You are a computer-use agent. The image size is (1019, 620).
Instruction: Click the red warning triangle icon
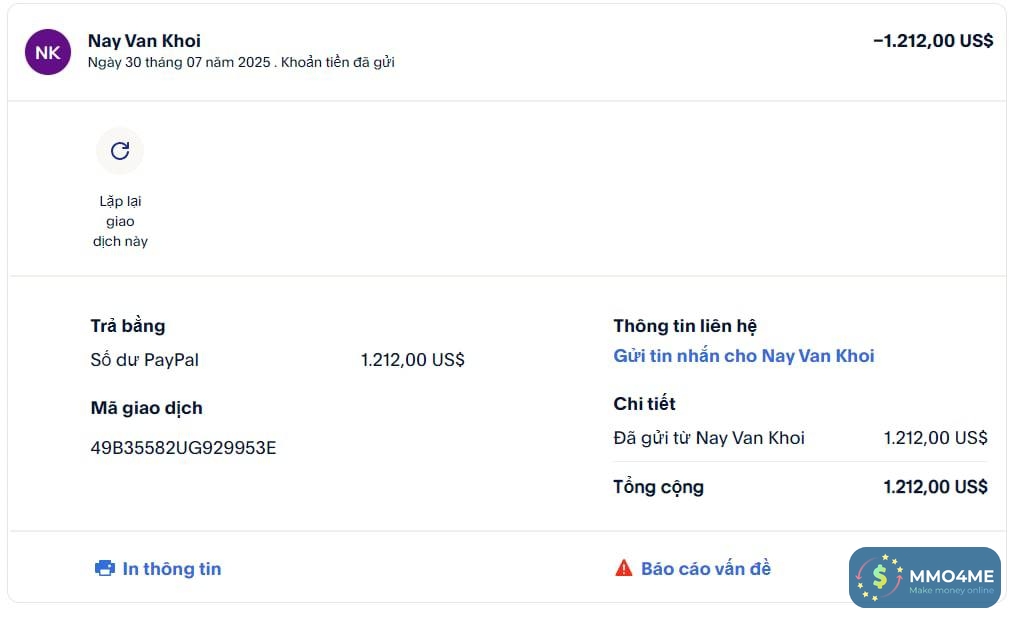624,569
